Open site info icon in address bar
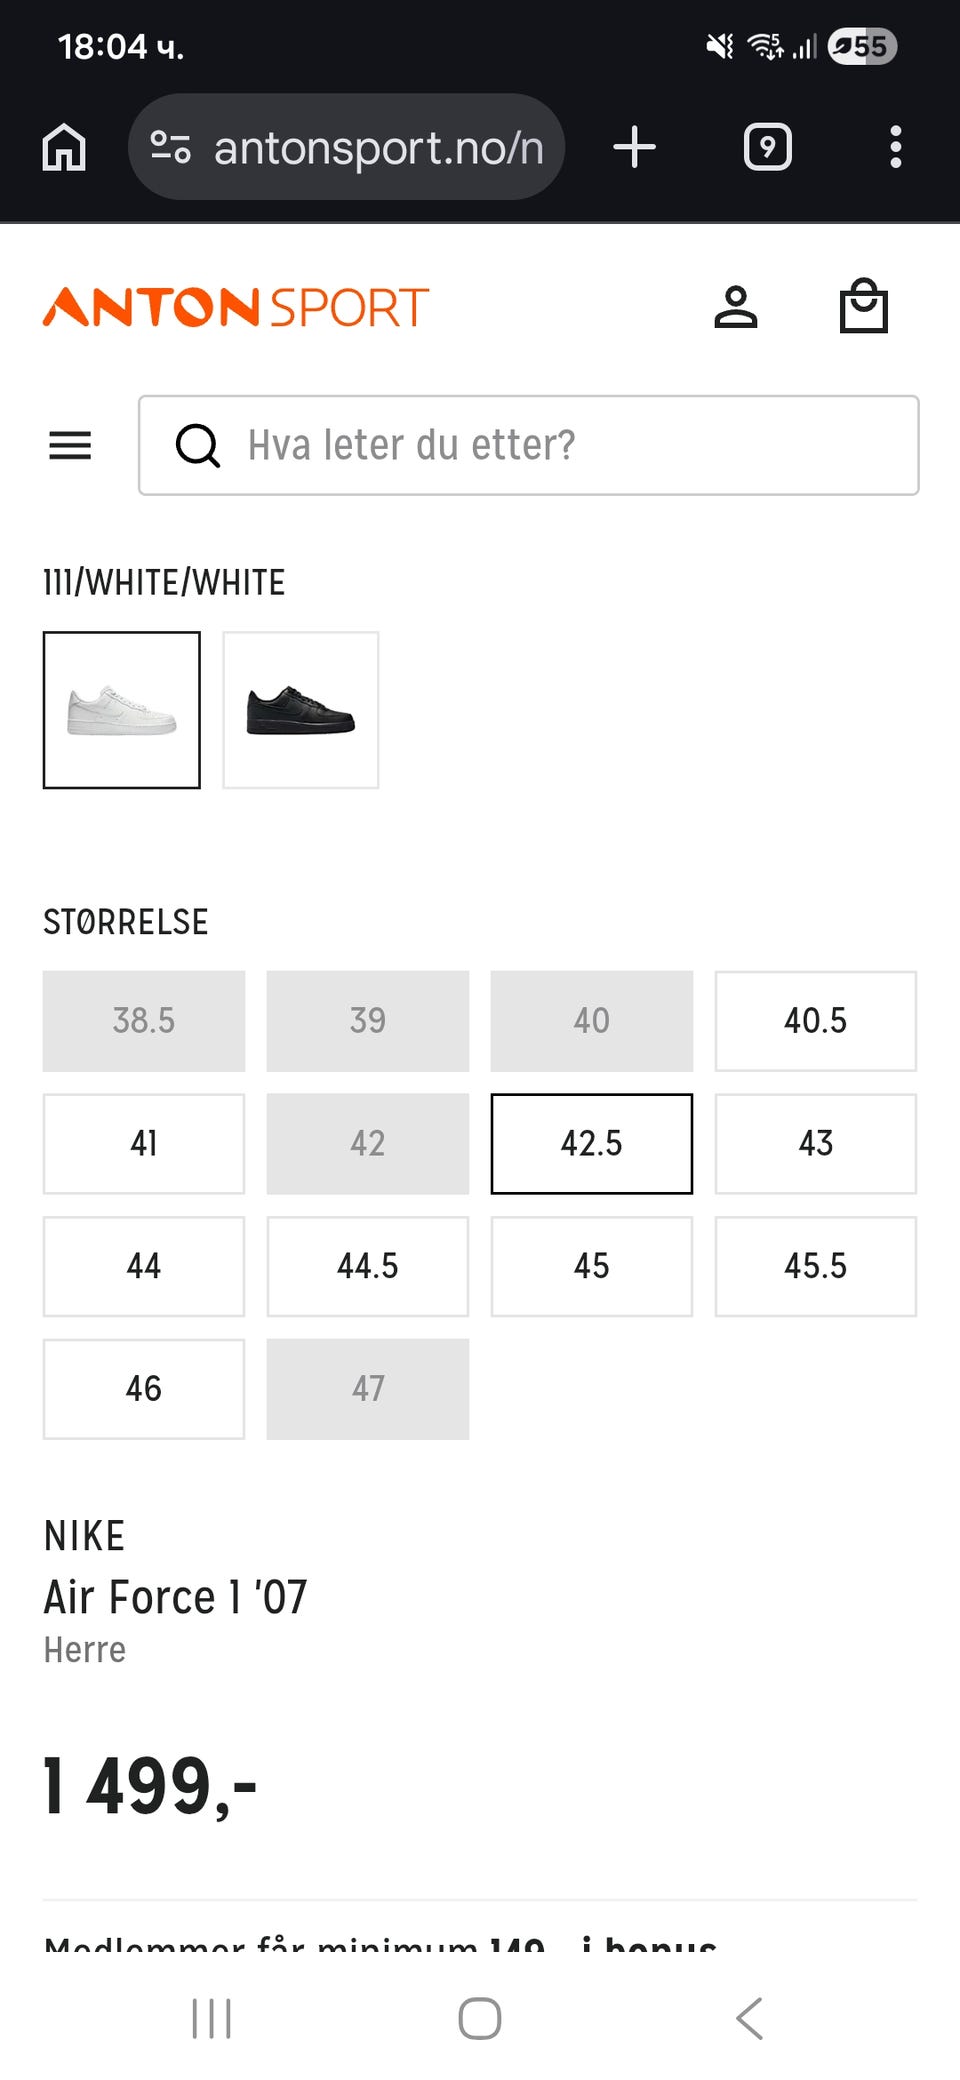The image size is (960, 2080). tap(170, 147)
